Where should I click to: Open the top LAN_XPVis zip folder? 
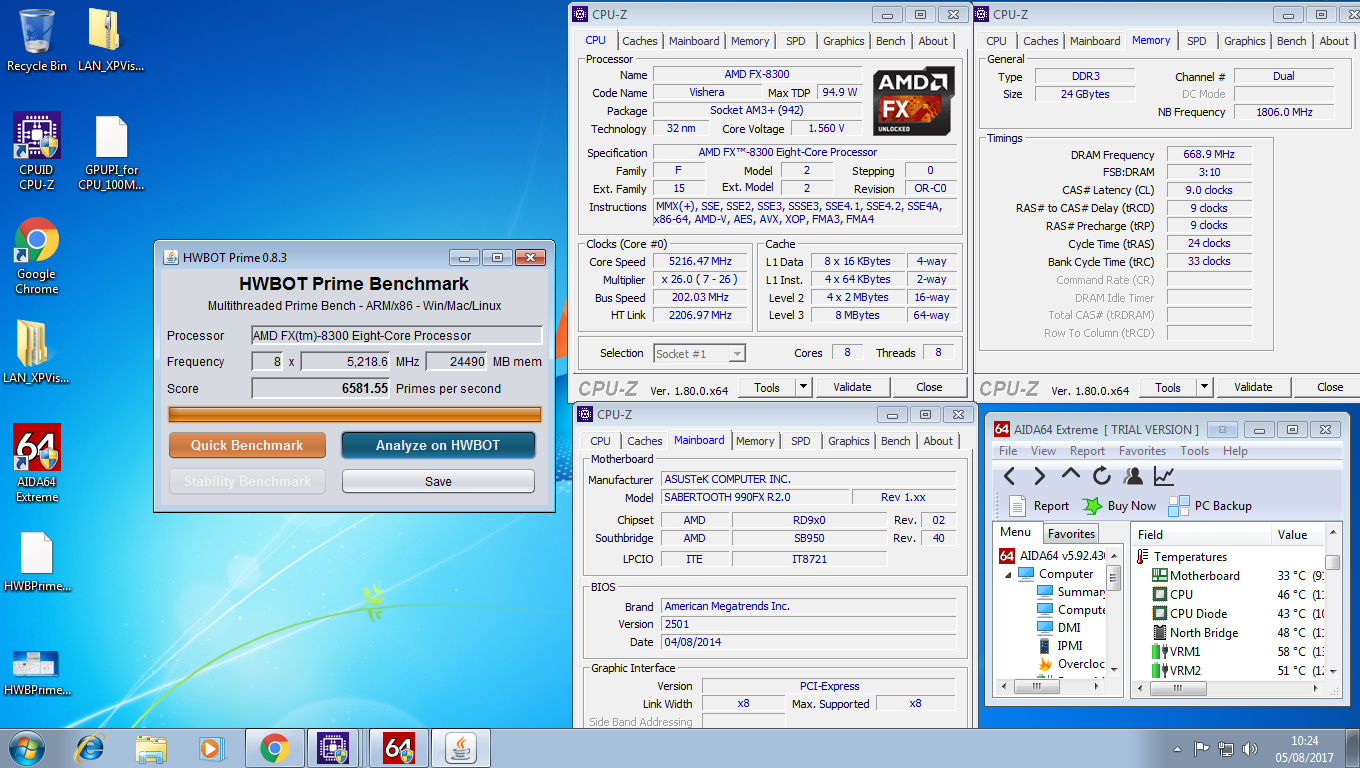111,40
